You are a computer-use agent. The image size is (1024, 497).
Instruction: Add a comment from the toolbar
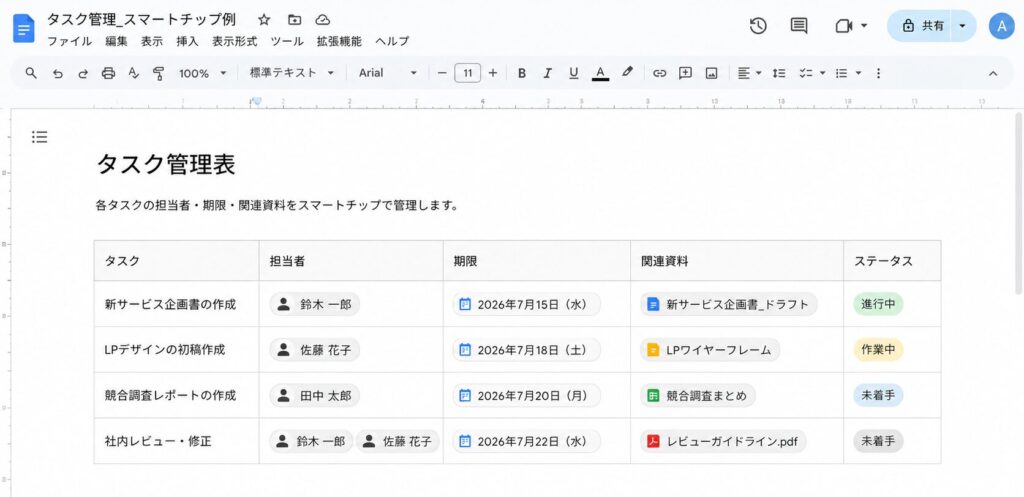[685, 73]
